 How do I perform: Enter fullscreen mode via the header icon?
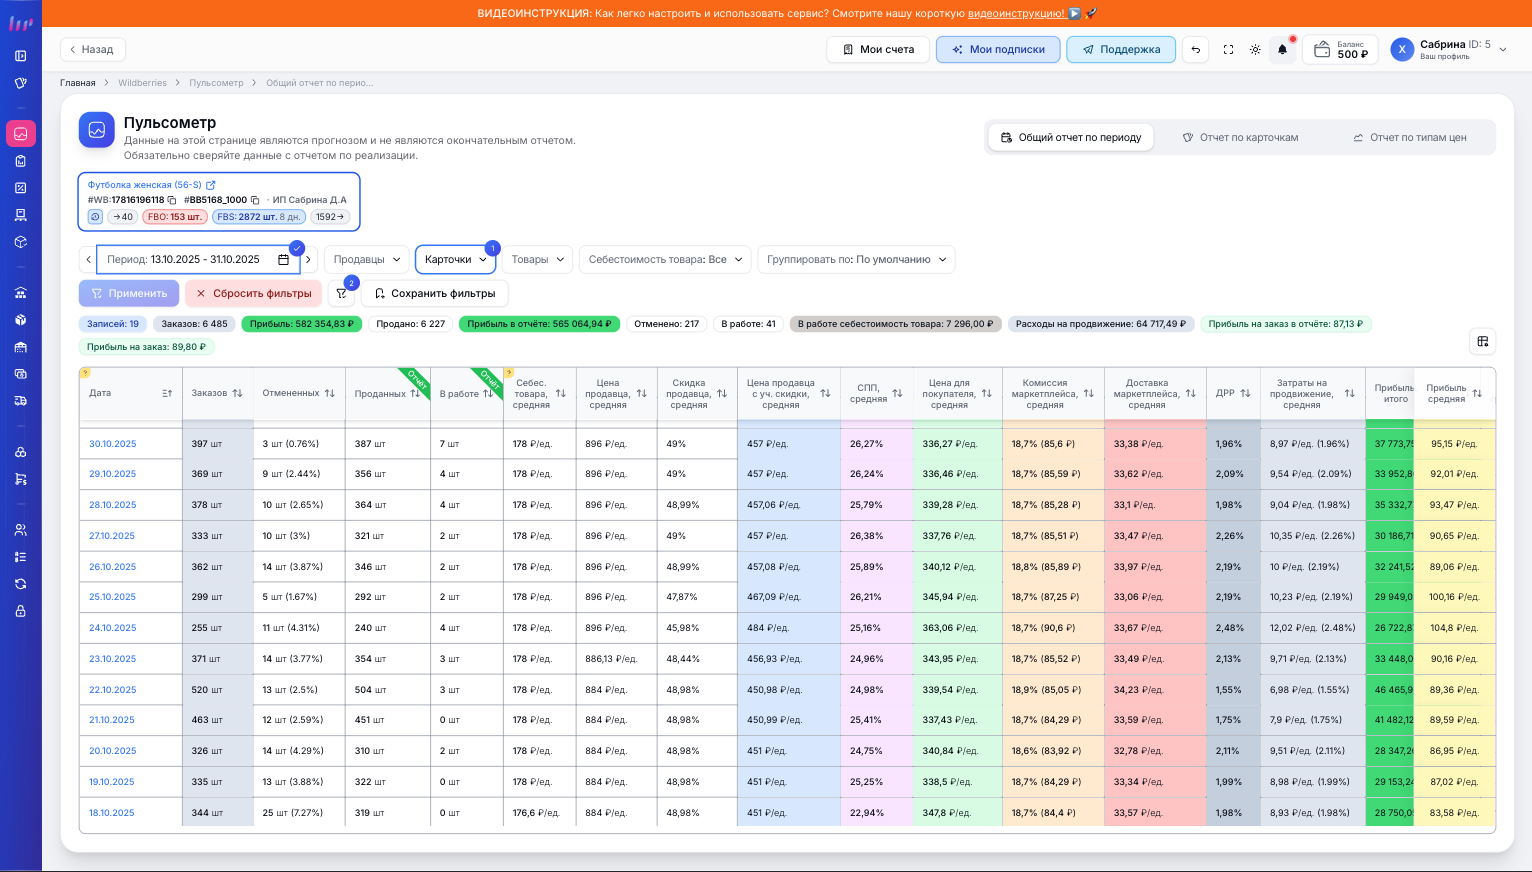pos(1228,49)
